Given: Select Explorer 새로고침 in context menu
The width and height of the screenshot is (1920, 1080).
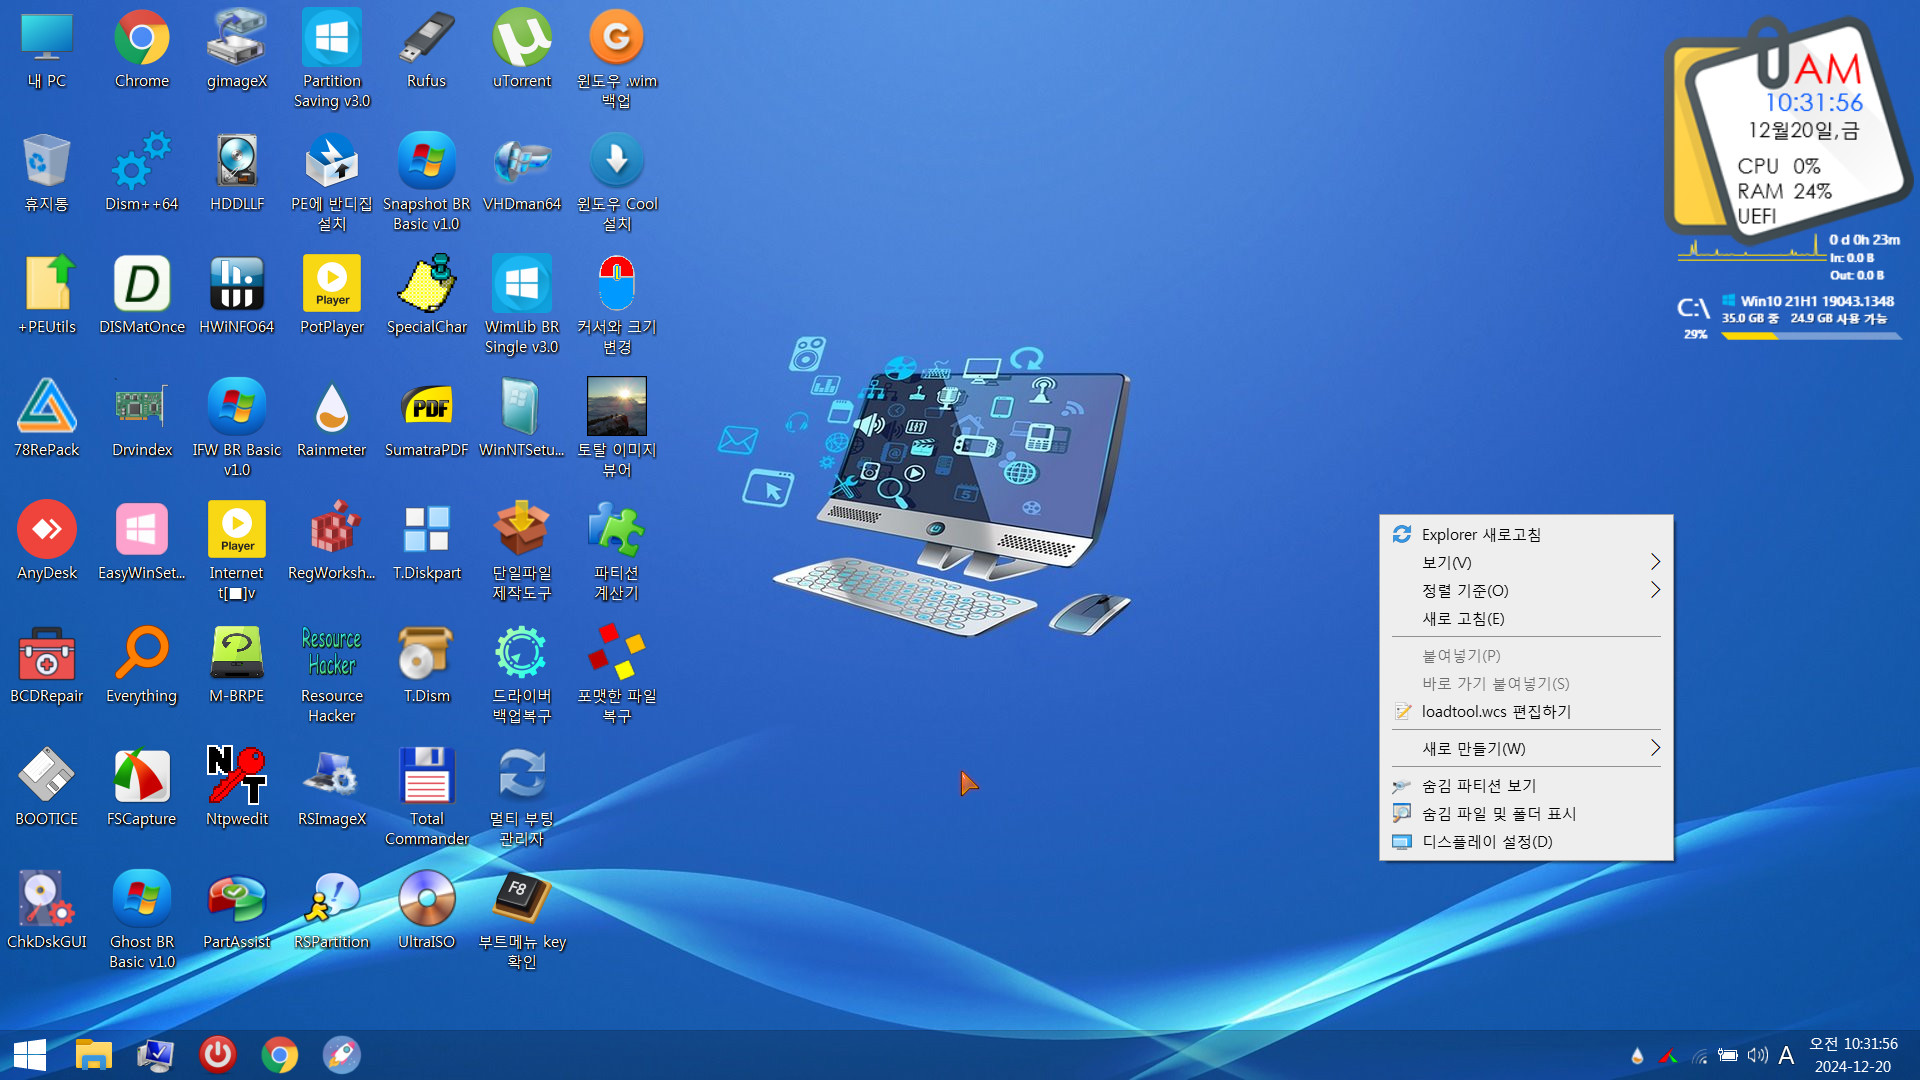Looking at the screenshot, I should [1526, 535].
